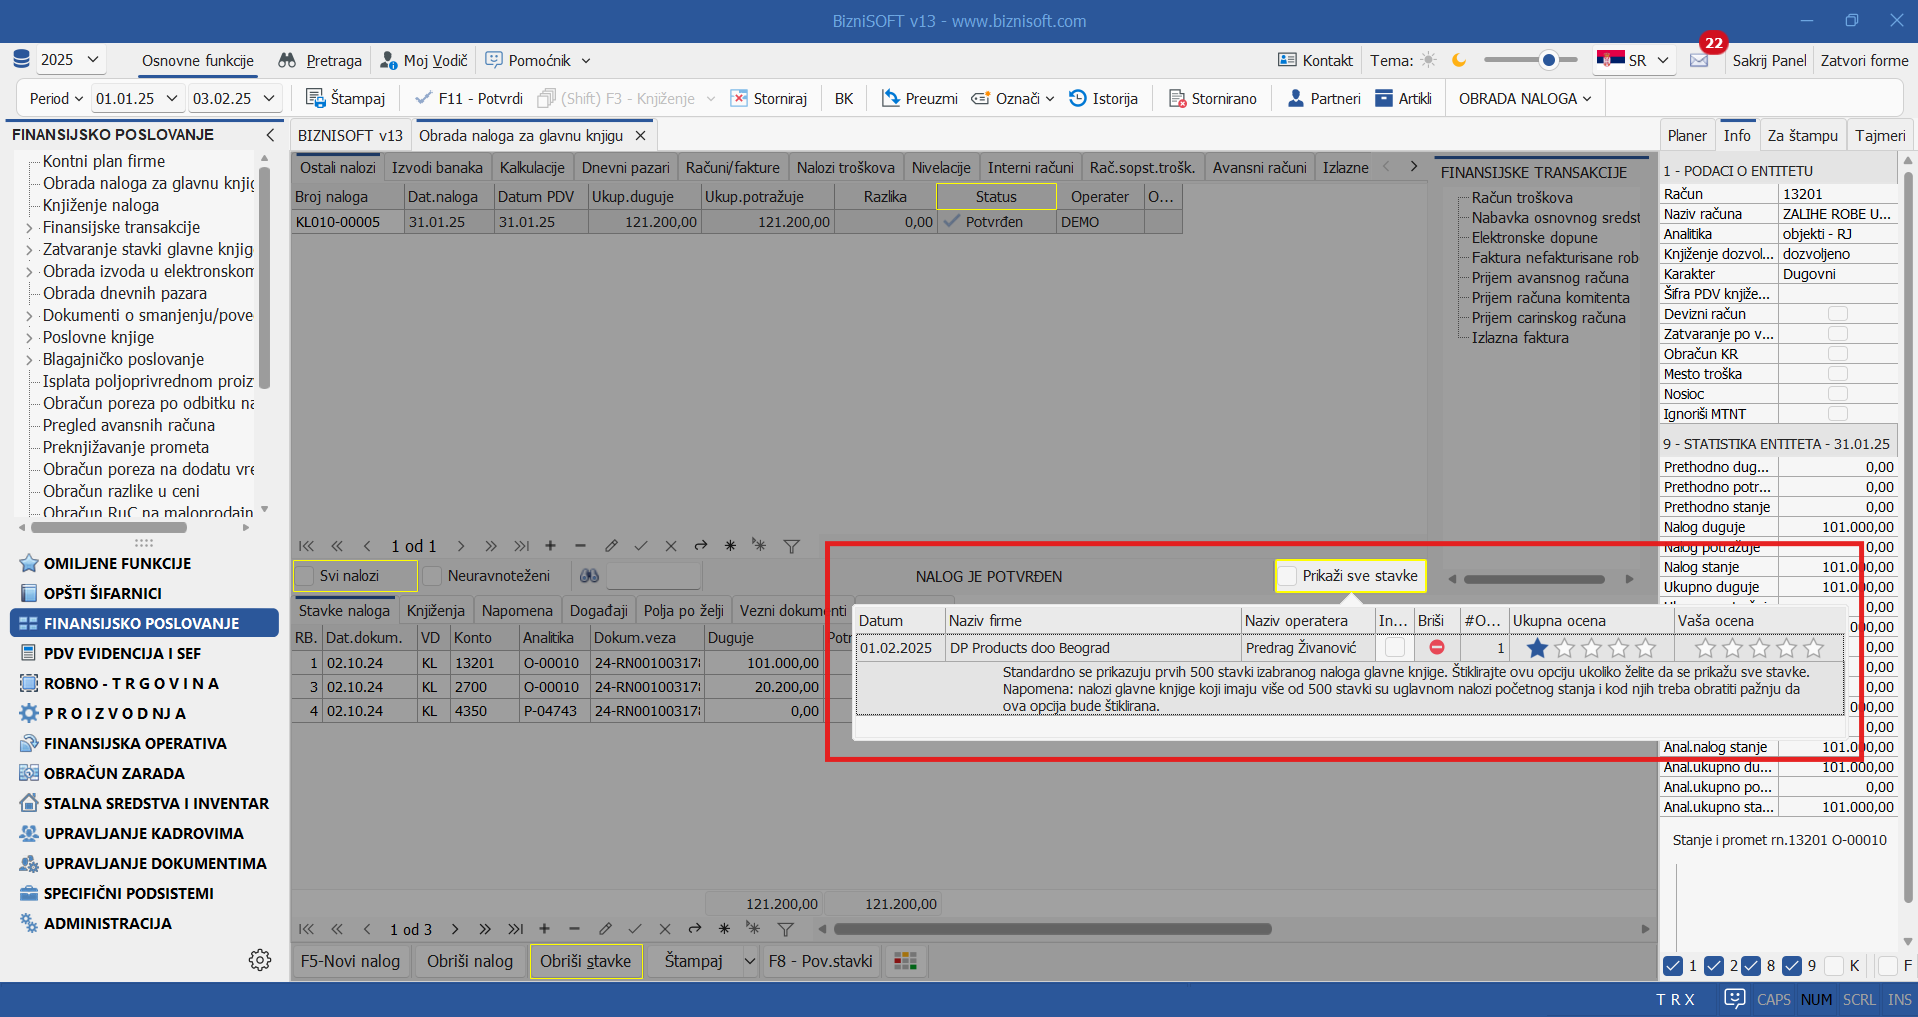Select Faktura nefakturisane rob transaction

[x=1554, y=258]
